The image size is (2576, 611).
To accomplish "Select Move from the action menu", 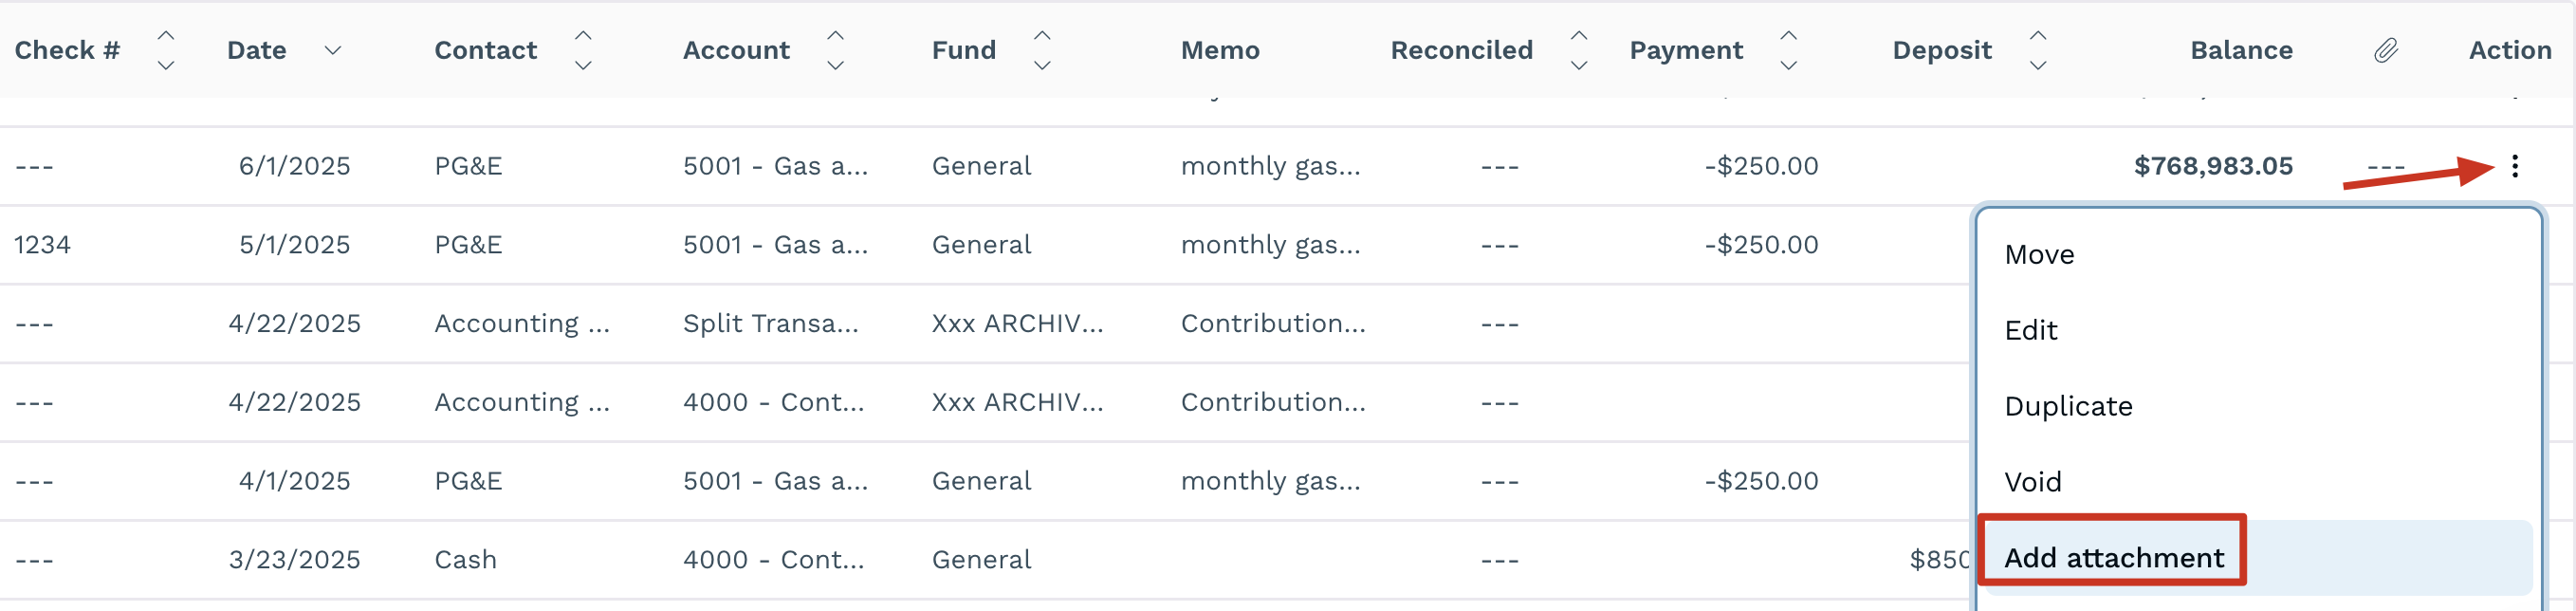I will point(2039,255).
